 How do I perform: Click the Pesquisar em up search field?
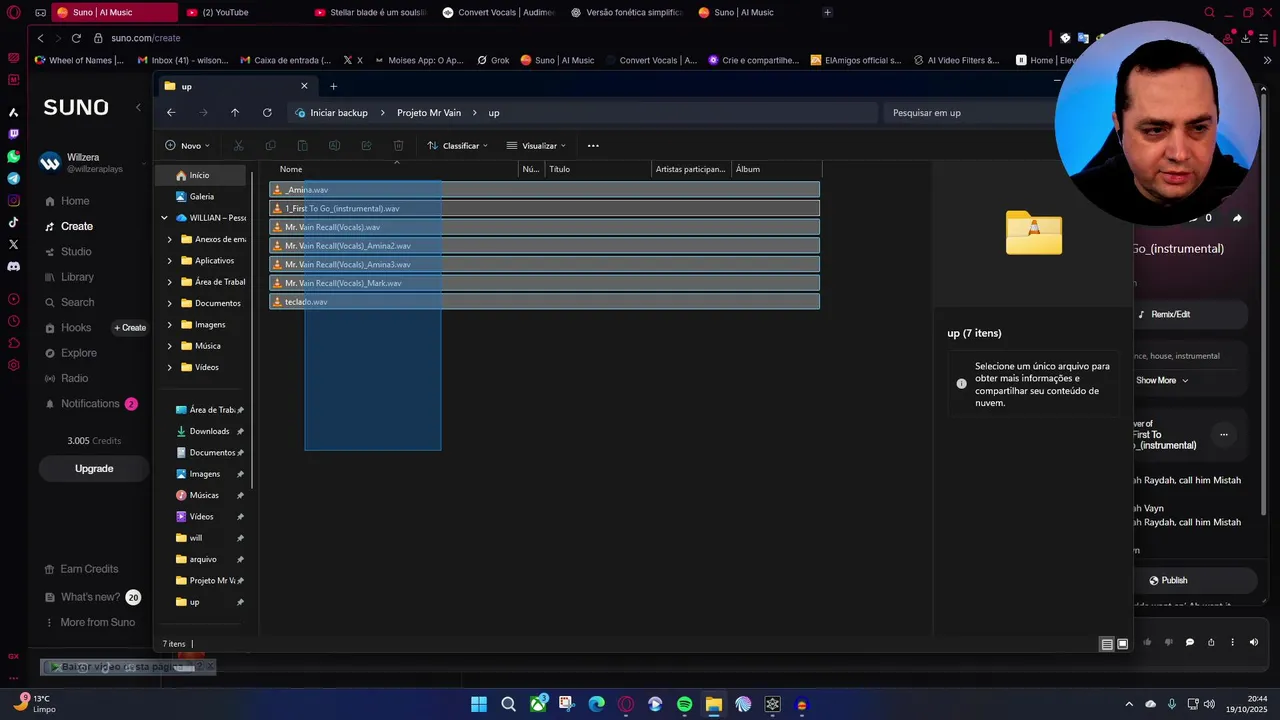(x=970, y=113)
